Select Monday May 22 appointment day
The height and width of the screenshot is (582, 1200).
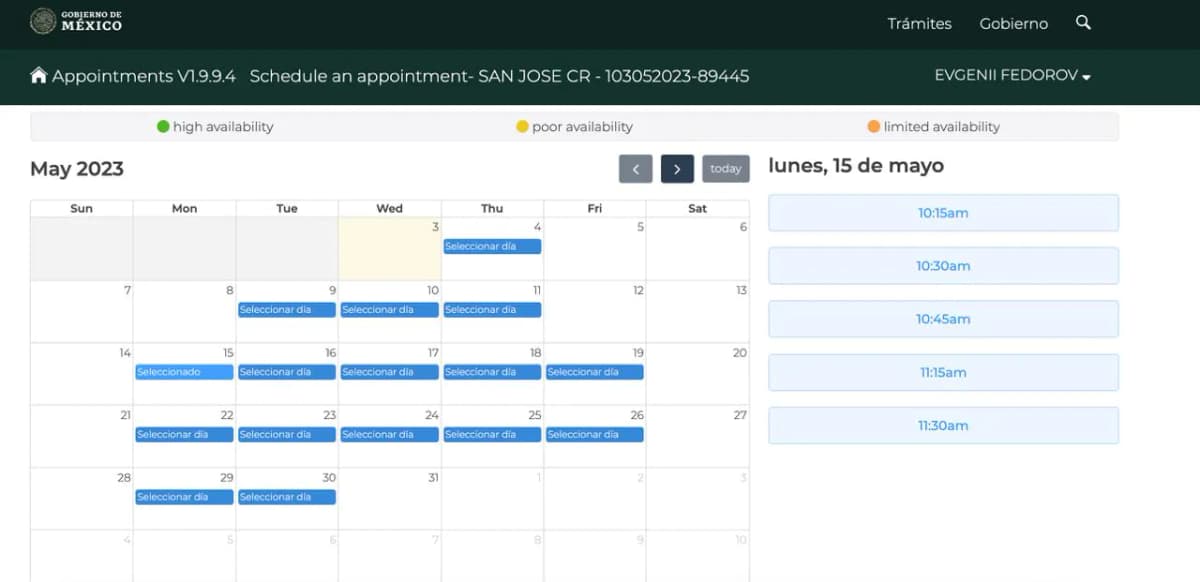[184, 435]
